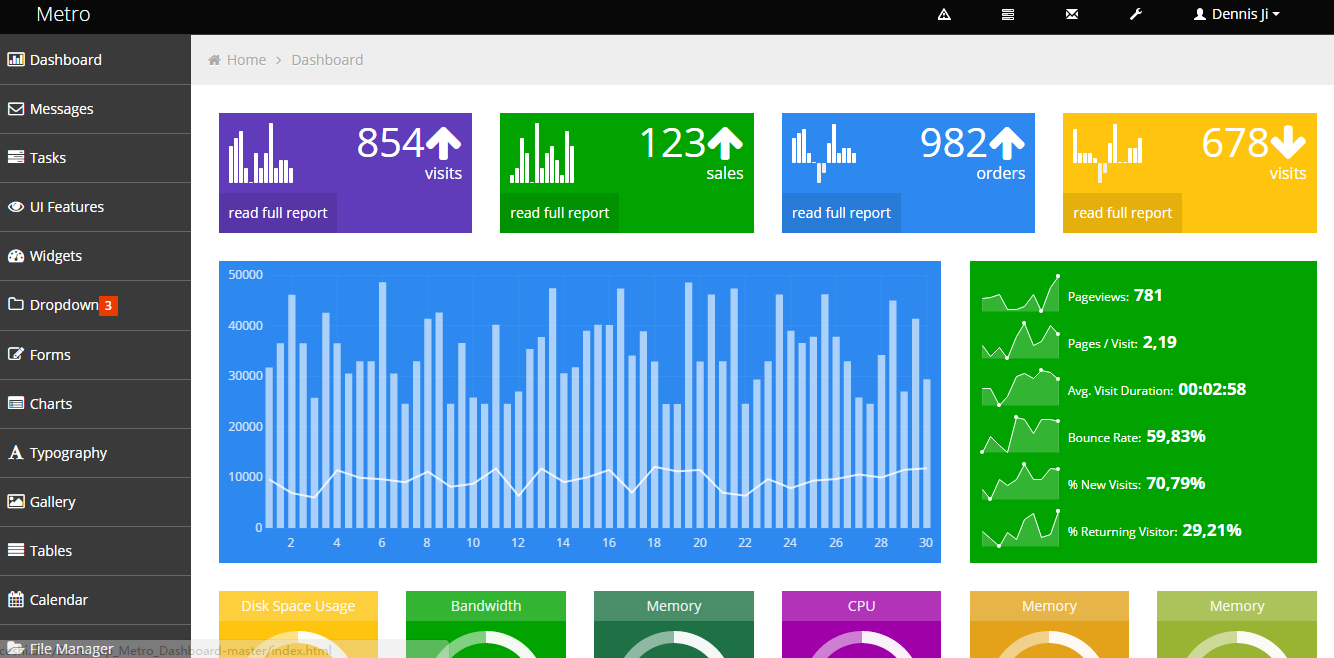This screenshot has height=658, width=1334.
Task: Click the 50000 label on chart axis
Action: point(245,275)
